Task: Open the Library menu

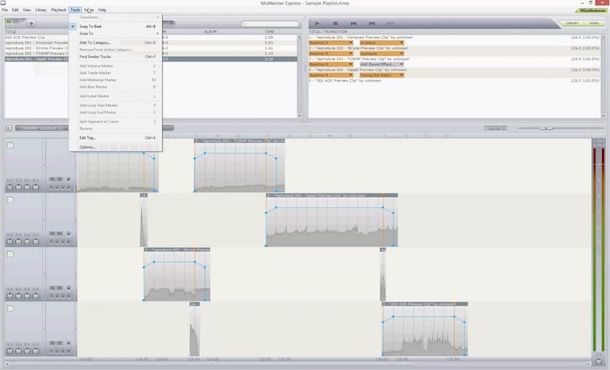Action: (x=40, y=10)
